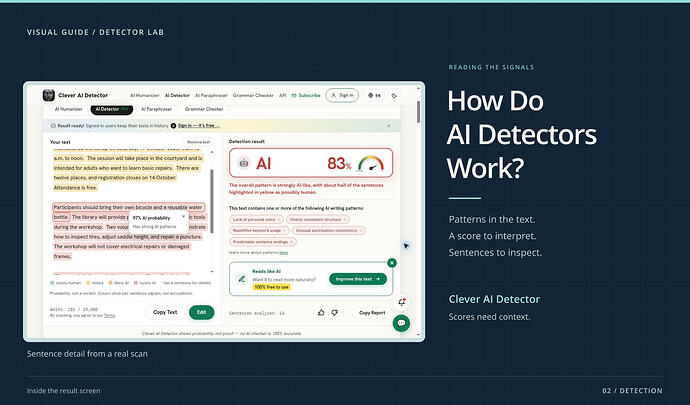This screenshot has width=690, height=405.
Task: Select the AI Detector pill tab
Action: [112, 109]
